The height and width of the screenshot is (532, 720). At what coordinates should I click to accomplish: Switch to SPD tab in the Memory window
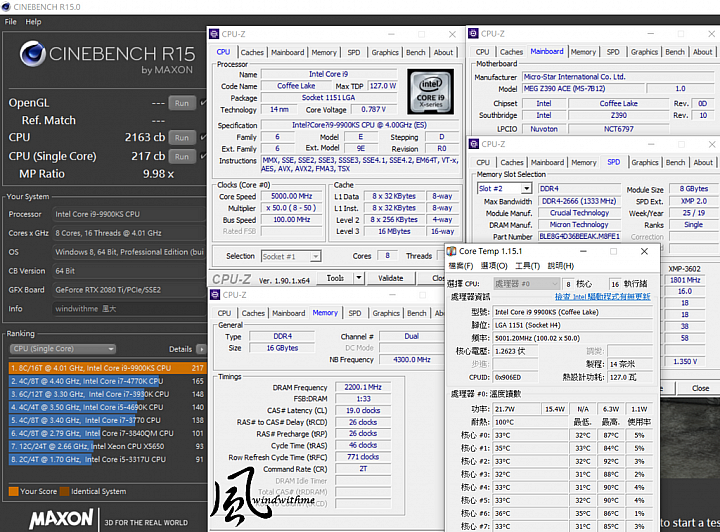point(354,313)
